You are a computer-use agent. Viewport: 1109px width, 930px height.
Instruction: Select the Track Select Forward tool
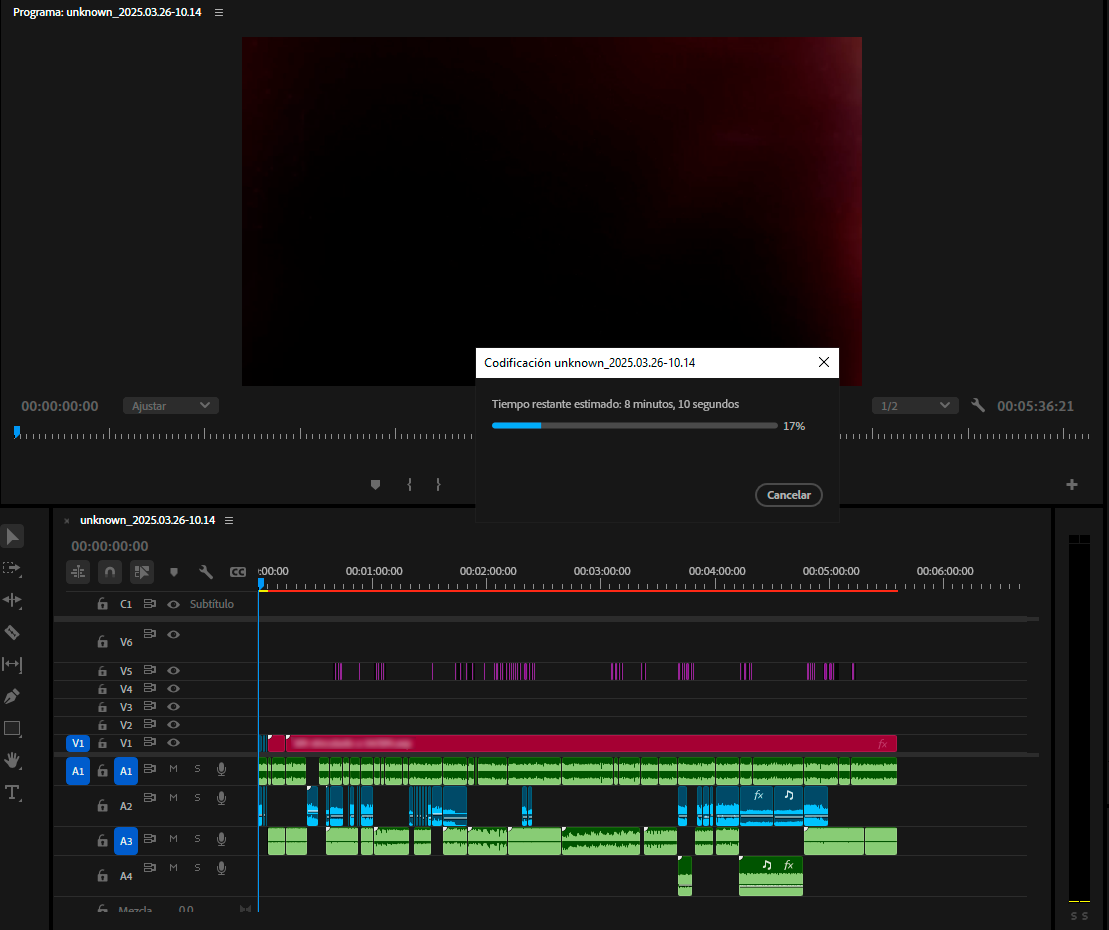click(x=12, y=569)
